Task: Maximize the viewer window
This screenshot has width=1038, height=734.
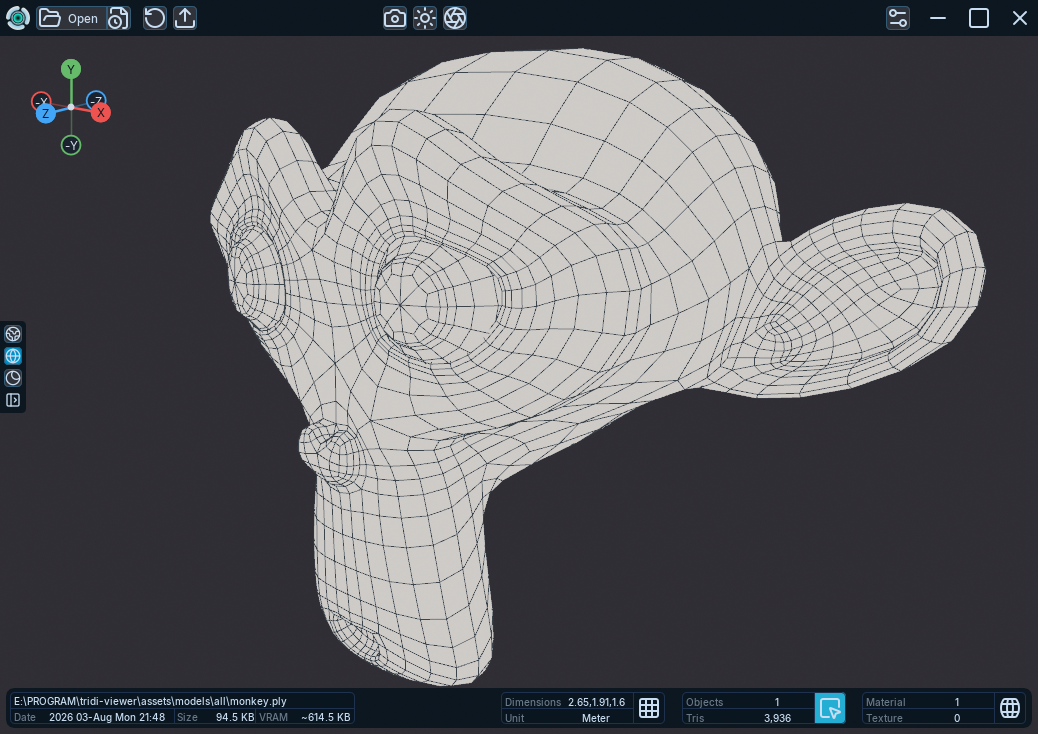Action: tap(979, 18)
